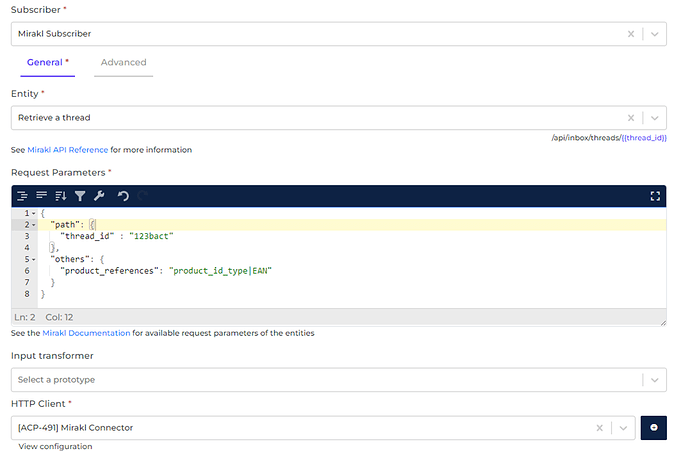Screen dimensions: 690x451
Task: Open the Input transformer dropdown arrow
Action: [x=654, y=380]
